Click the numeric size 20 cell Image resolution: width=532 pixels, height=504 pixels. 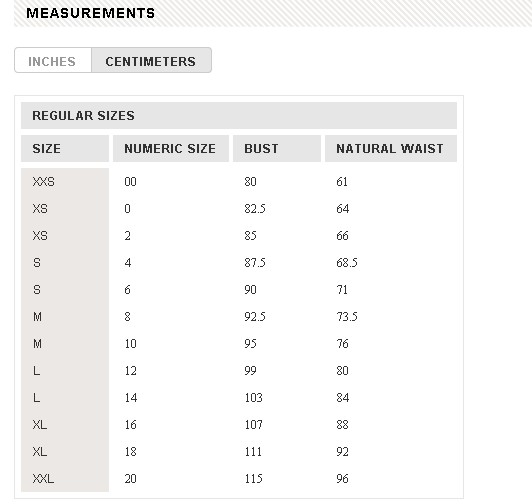pyautogui.click(x=130, y=479)
